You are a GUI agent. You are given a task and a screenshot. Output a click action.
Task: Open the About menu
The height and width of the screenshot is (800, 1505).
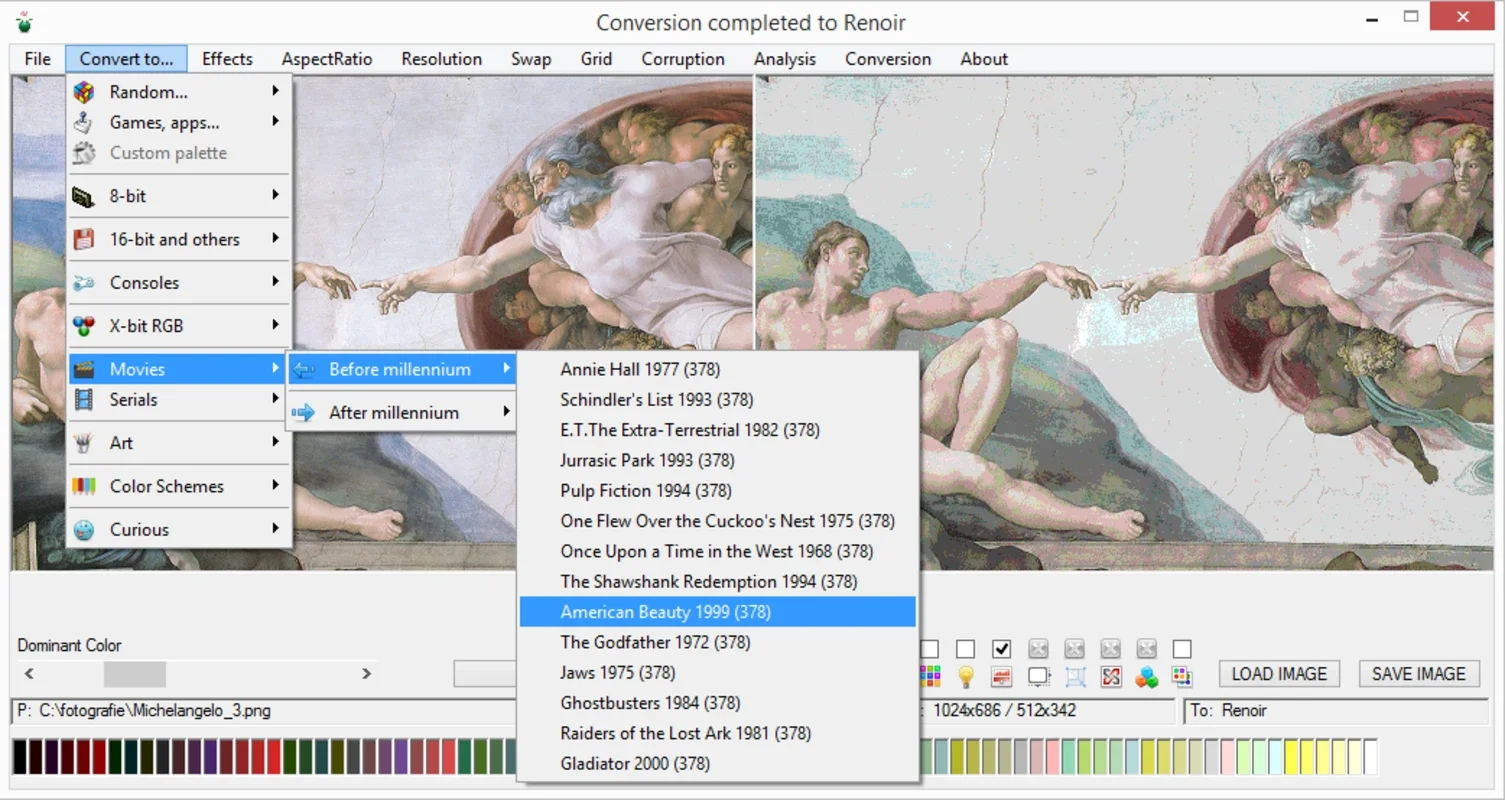(x=984, y=59)
